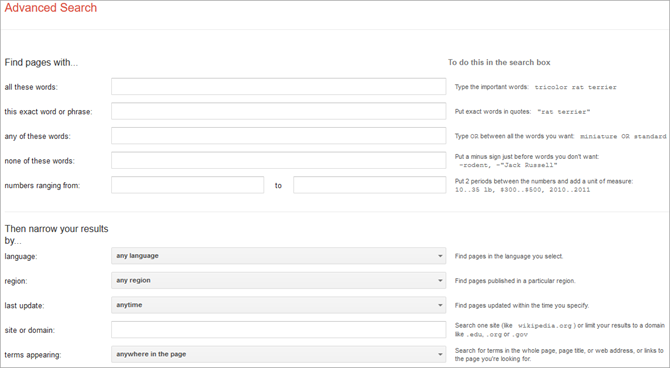This screenshot has width=670, height=368.
Task: Click 'To do this in the search box' text
Action: point(499,62)
